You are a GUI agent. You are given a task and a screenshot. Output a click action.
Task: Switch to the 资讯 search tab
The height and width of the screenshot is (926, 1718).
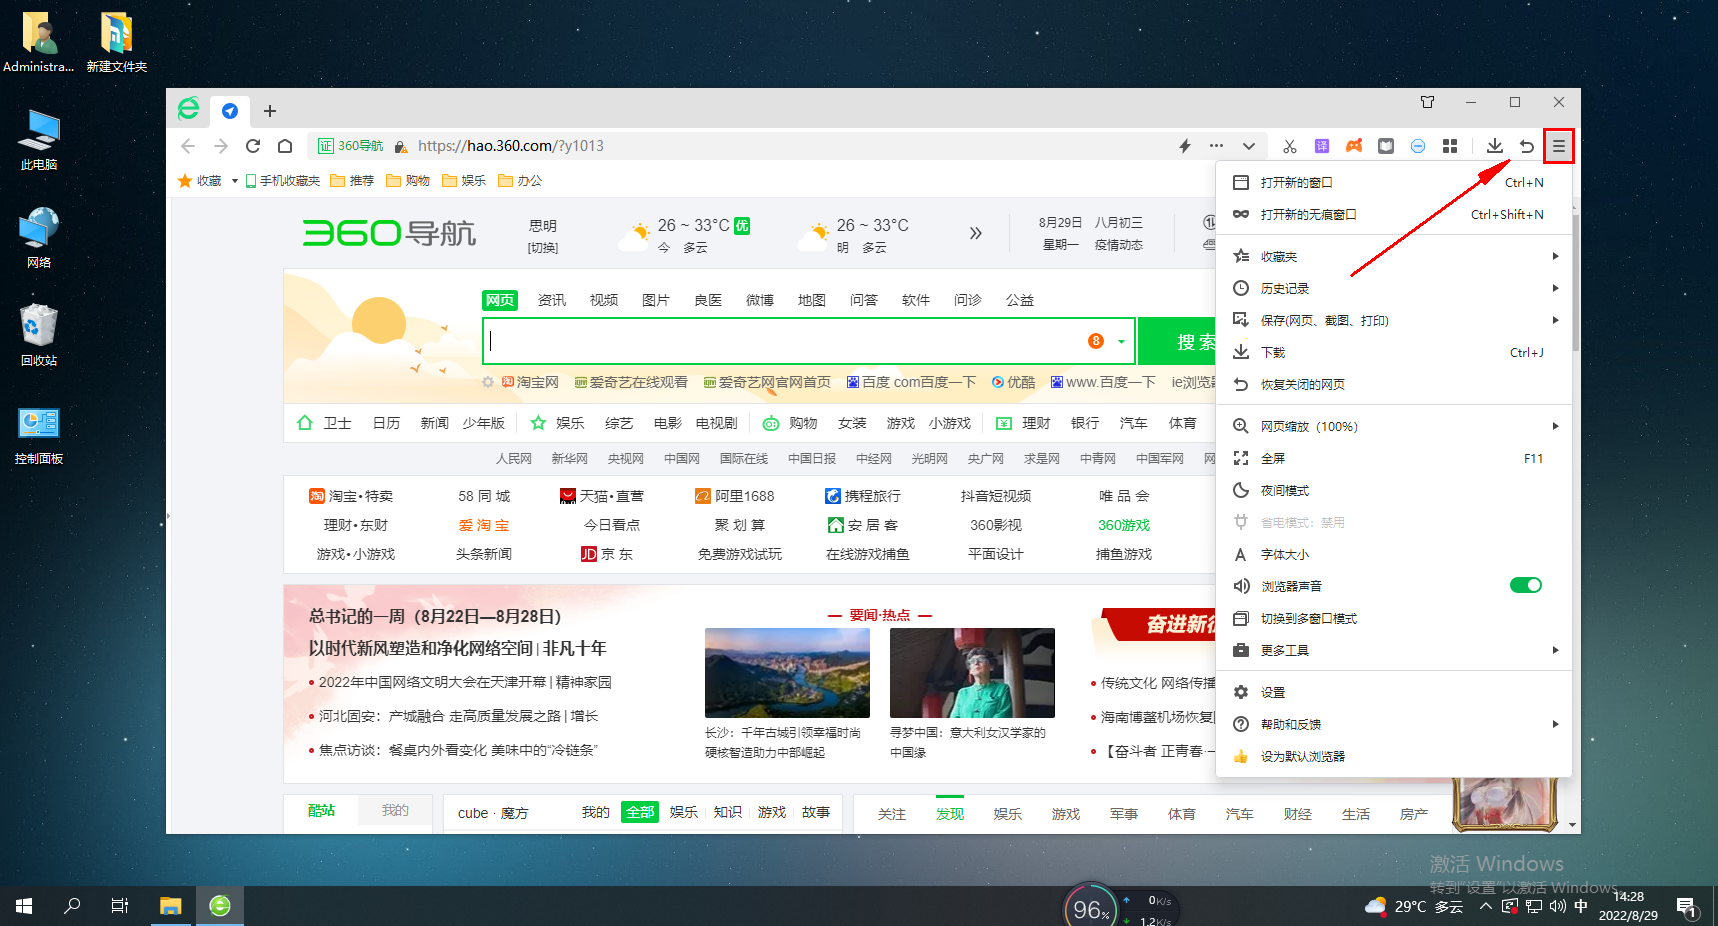tap(552, 300)
